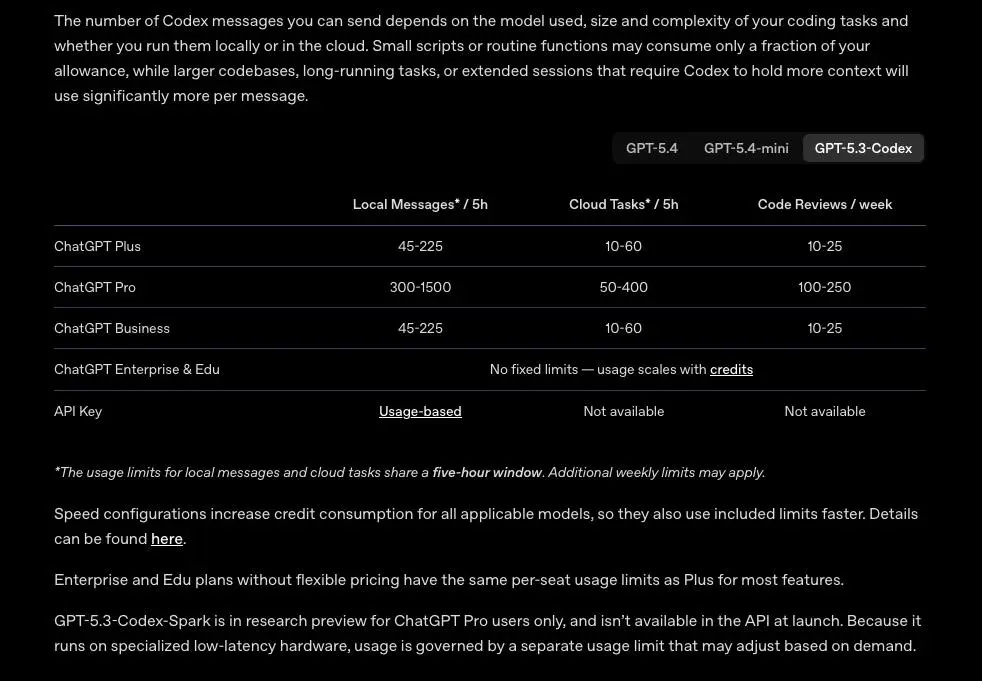Select the ChatGPT Enterprise & Edu row
The height and width of the screenshot is (681, 982).
point(137,369)
